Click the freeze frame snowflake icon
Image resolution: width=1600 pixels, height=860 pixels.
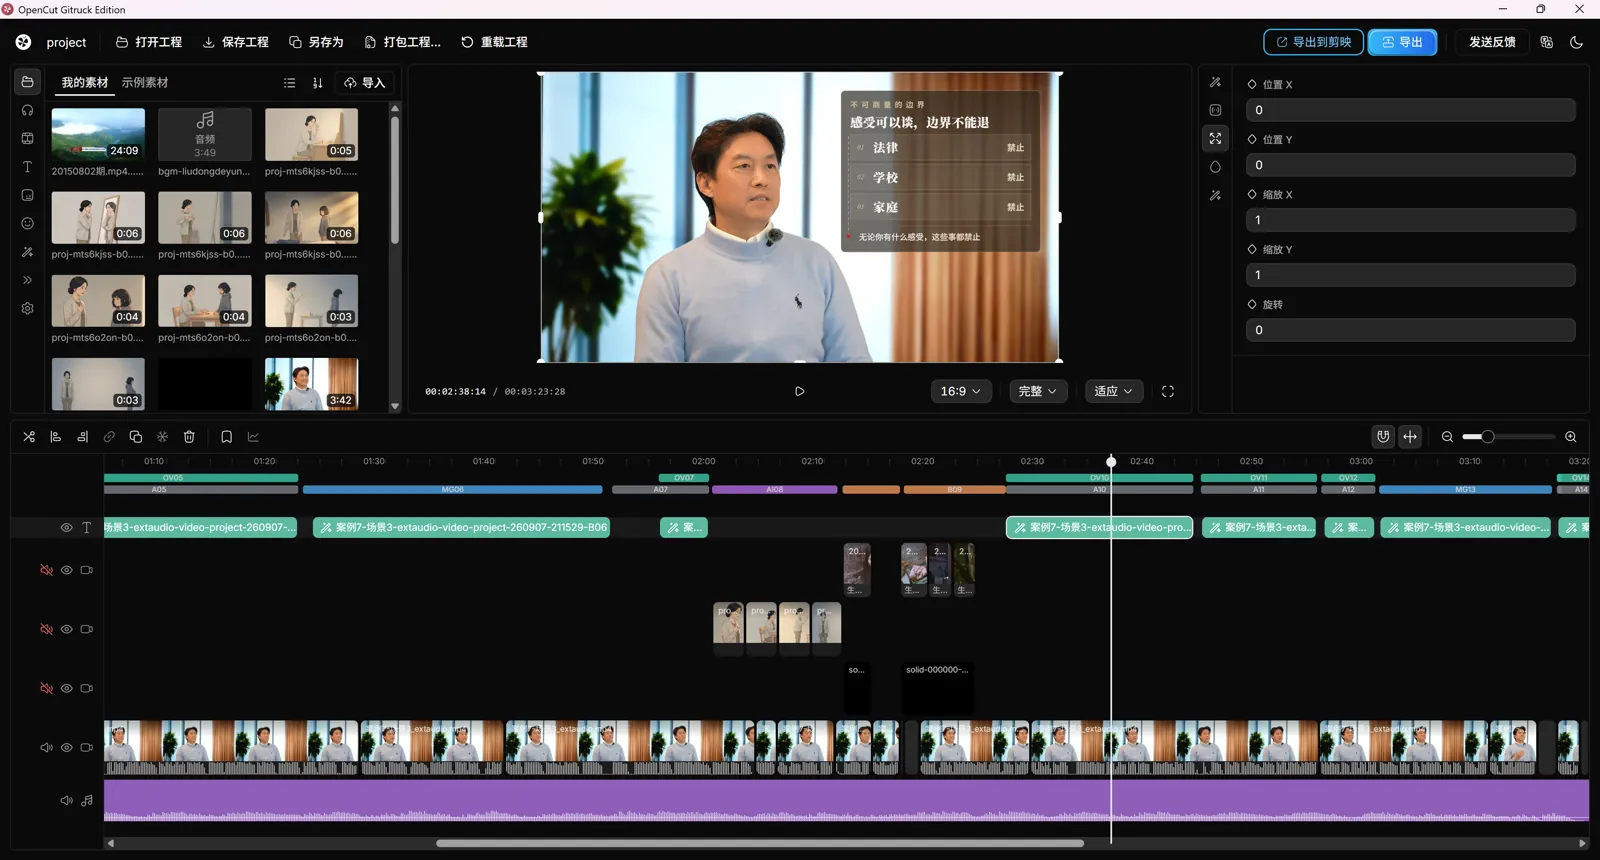pos(162,437)
